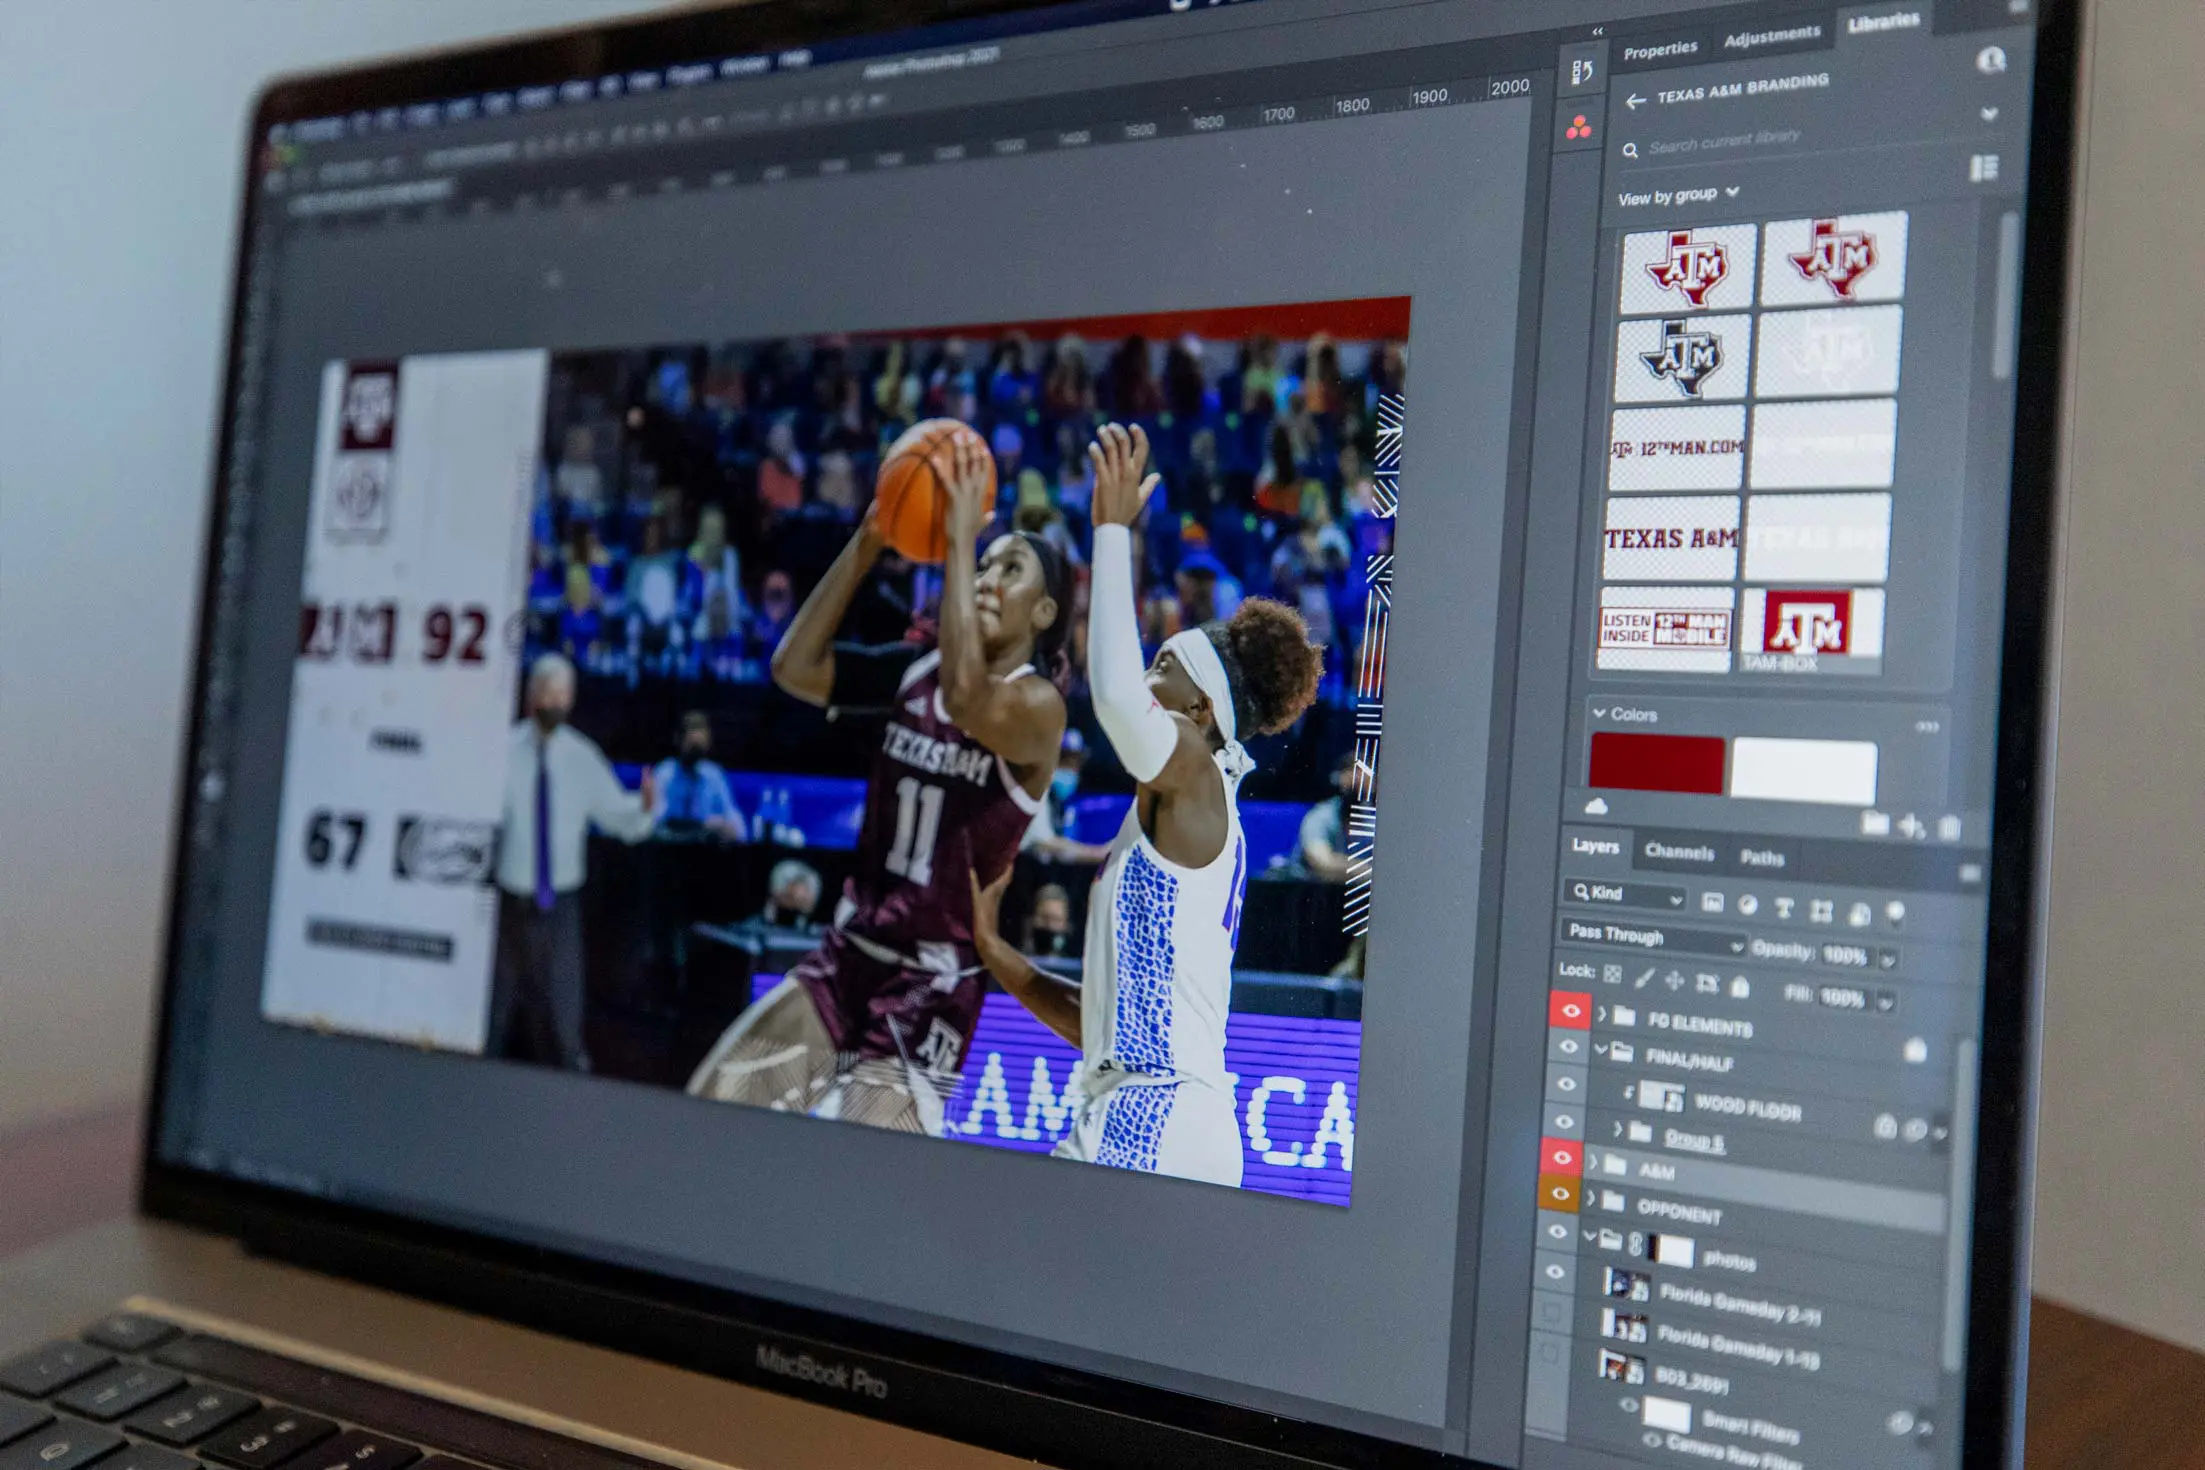2205x1470 pixels.
Task: Click the Fill 100% value field
Action: pyautogui.click(x=1842, y=998)
